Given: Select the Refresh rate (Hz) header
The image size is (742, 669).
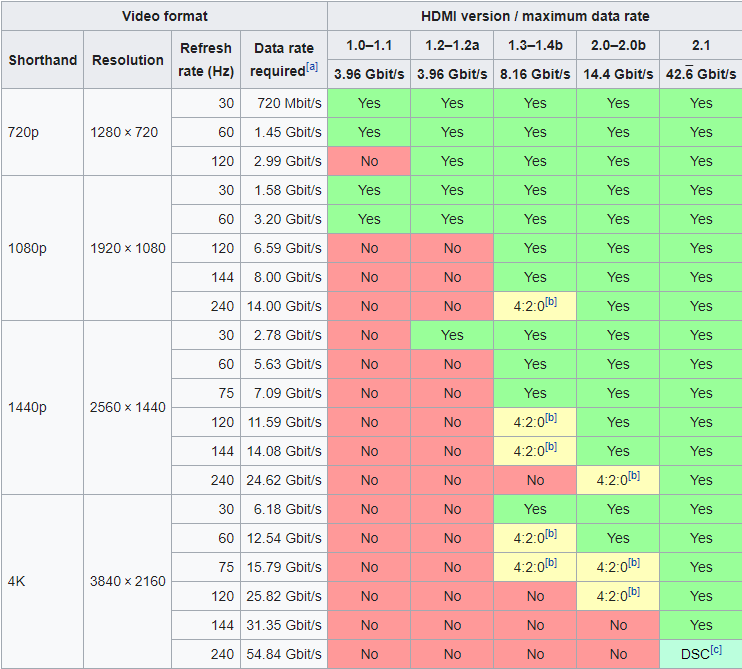Looking at the screenshot, I should click(206, 60).
